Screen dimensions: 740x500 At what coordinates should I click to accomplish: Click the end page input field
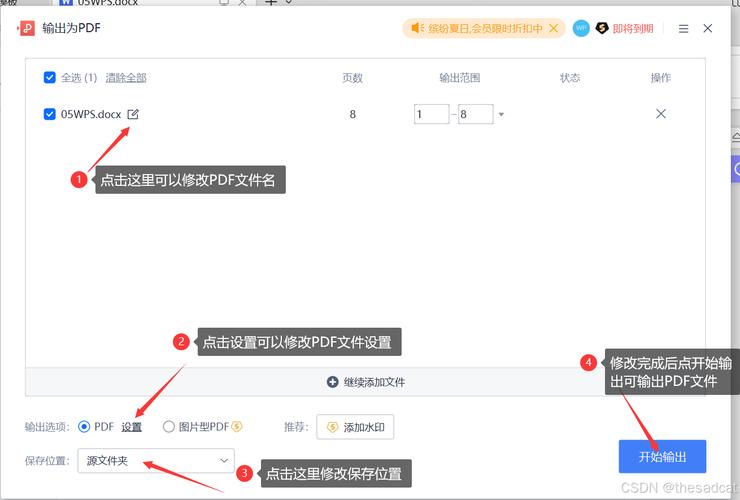(x=476, y=114)
